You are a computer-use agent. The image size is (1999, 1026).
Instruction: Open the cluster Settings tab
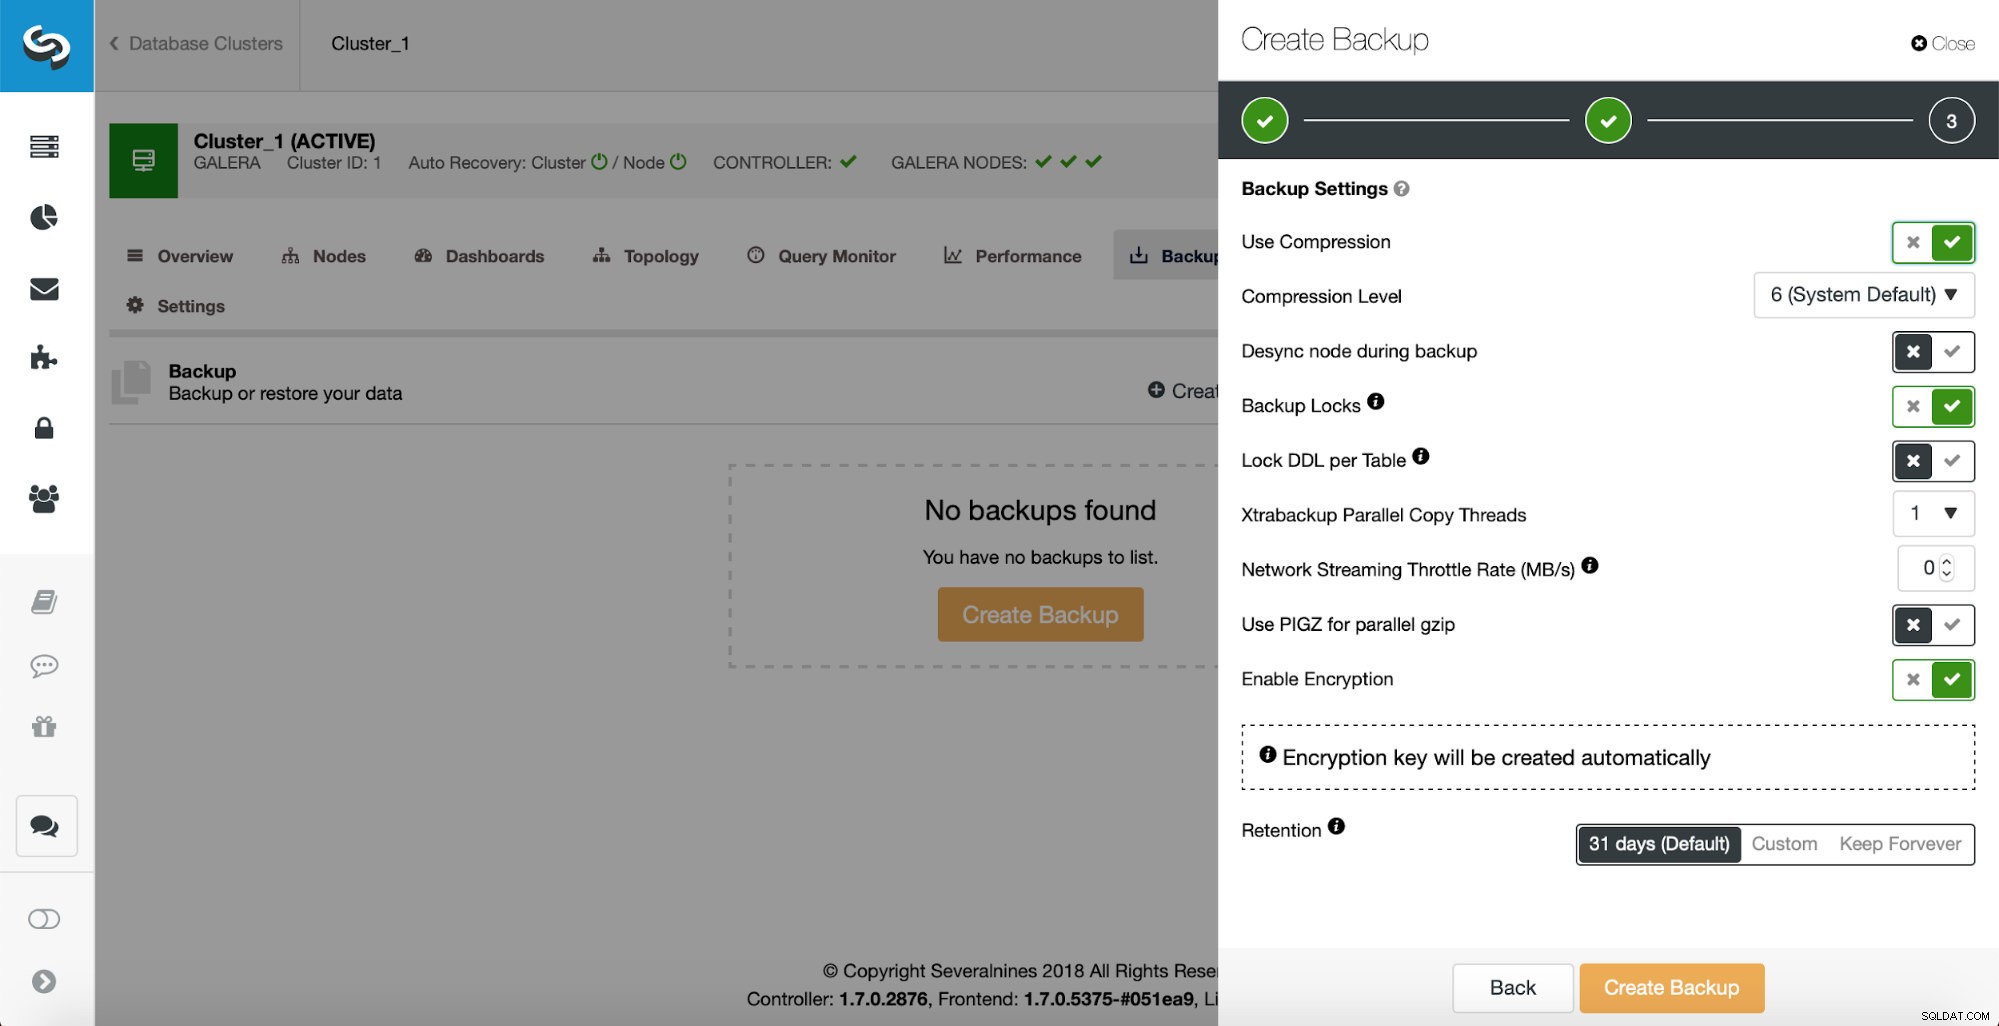point(175,306)
